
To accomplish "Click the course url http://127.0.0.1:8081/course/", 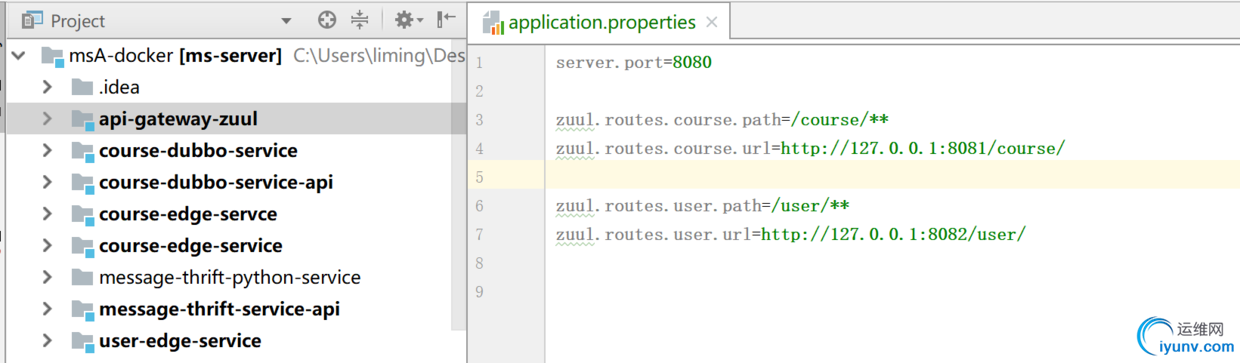I will (x=923, y=148).
